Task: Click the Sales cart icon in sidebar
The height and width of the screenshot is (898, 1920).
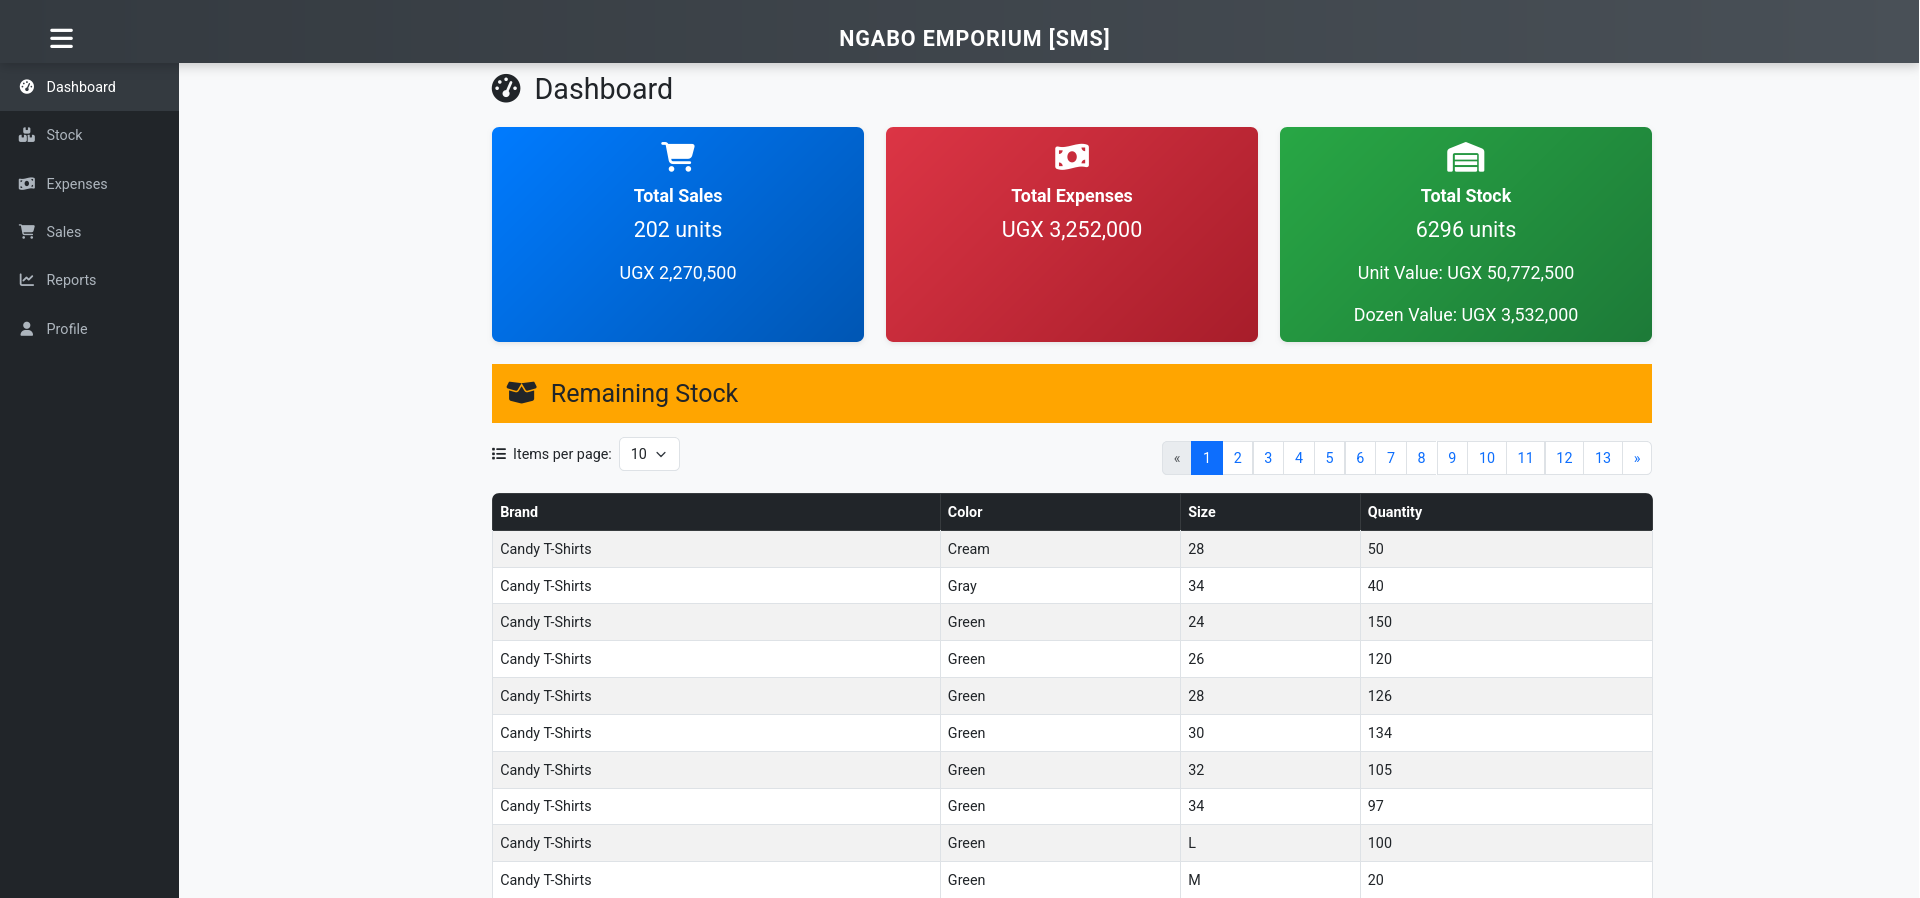Action: coord(27,232)
